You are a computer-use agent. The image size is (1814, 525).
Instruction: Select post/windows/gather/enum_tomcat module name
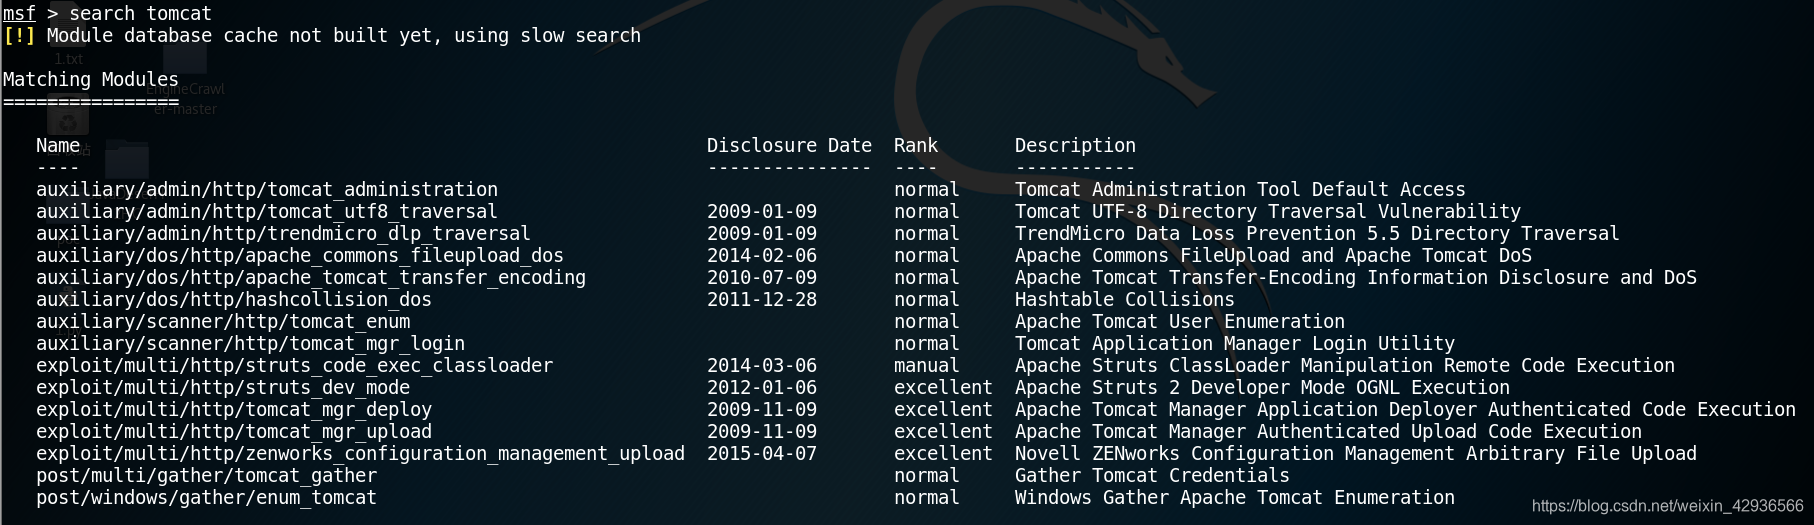206,498
